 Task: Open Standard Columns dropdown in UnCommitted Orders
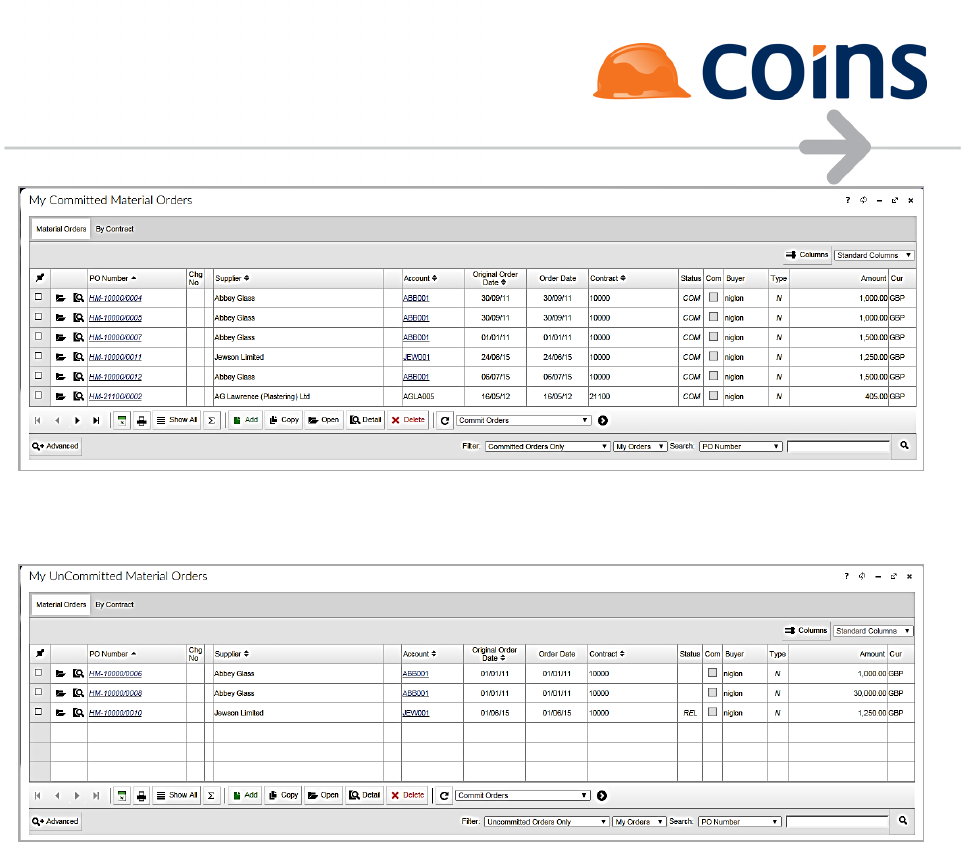[x=873, y=631]
